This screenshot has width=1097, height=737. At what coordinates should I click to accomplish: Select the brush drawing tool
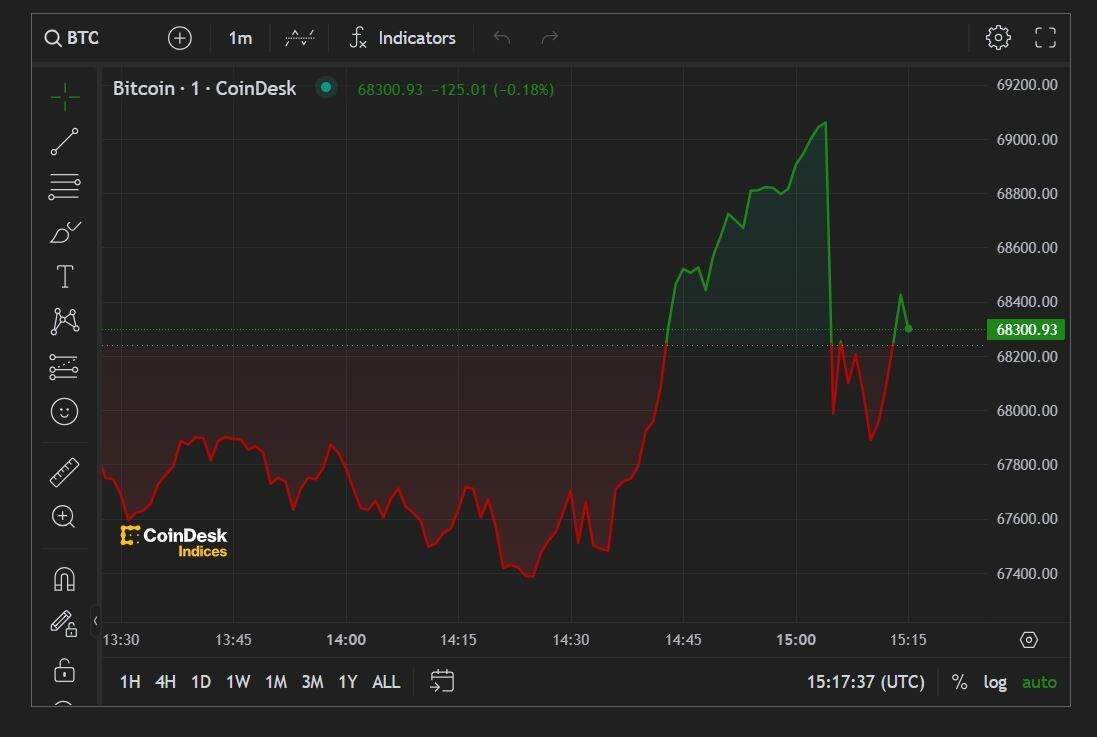point(65,232)
